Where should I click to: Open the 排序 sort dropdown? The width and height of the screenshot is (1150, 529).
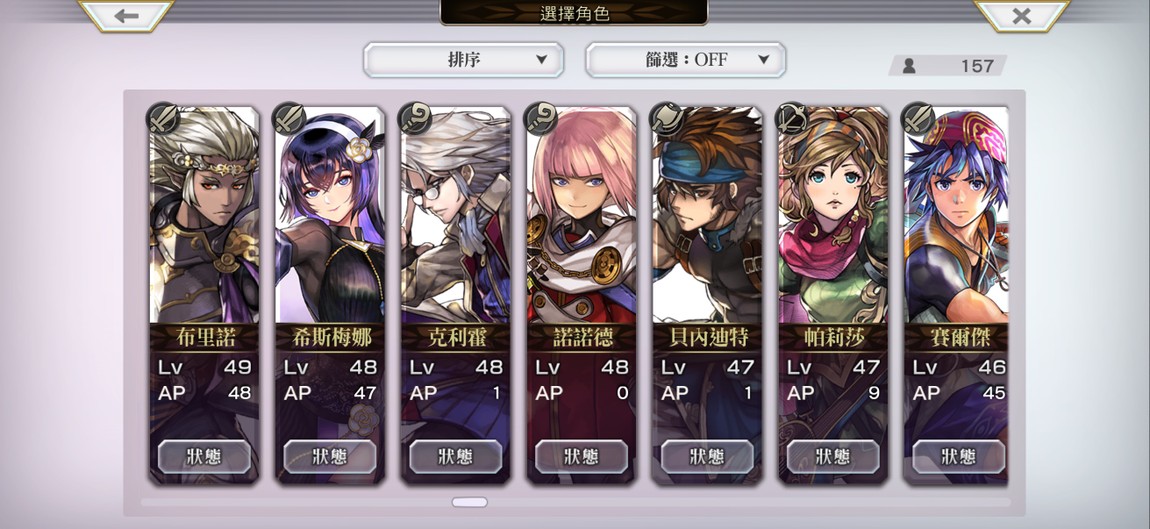pyautogui.click(x=464, y=60)
